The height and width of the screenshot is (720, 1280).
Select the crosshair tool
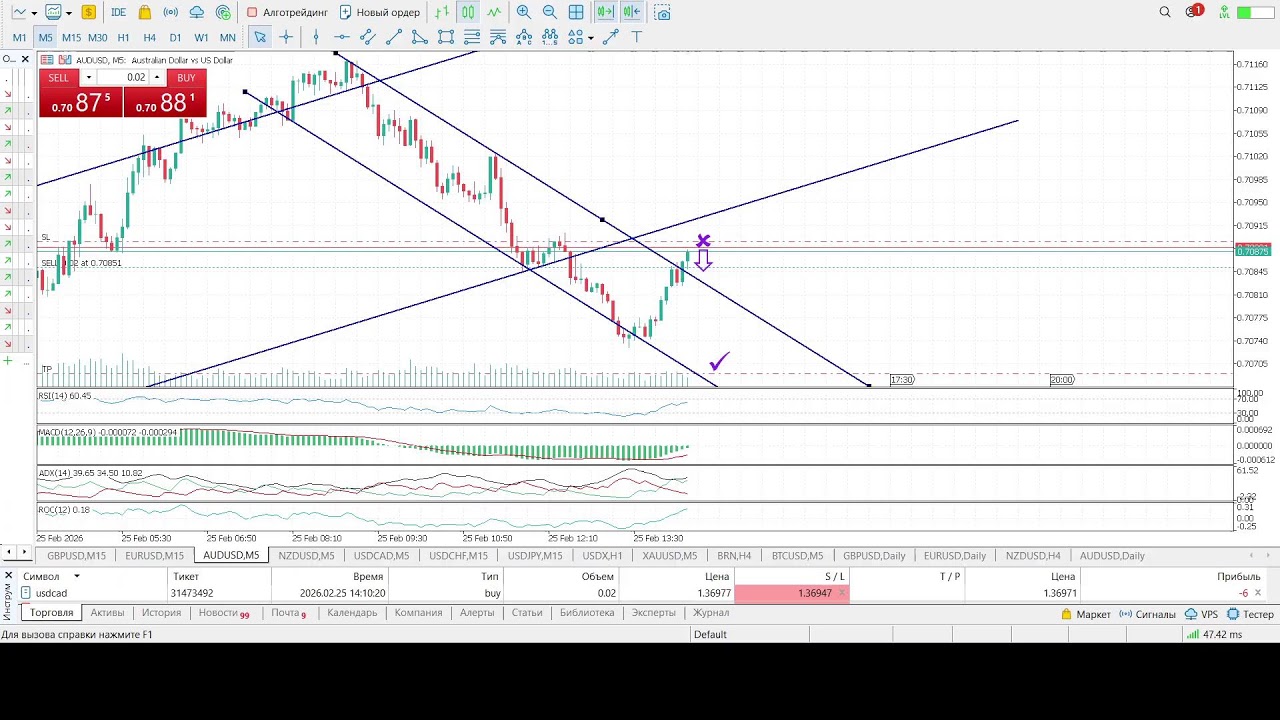coord(286,37)
